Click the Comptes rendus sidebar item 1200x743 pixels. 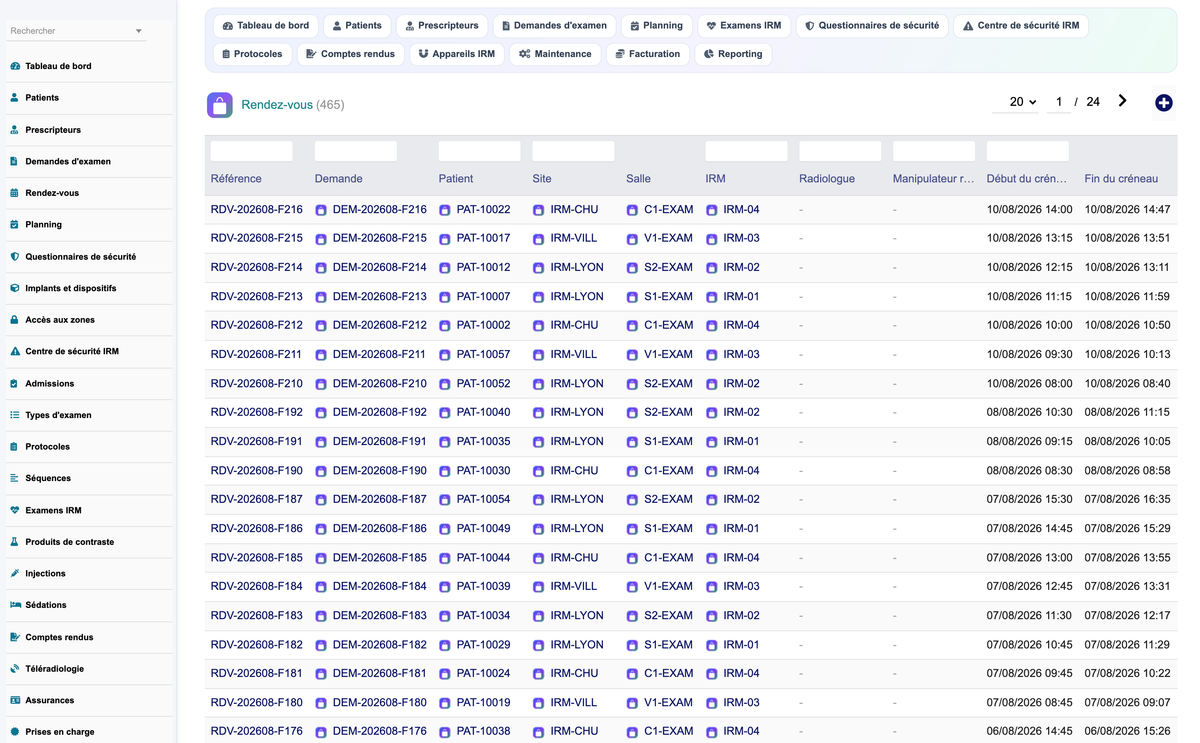pos(88,637)
